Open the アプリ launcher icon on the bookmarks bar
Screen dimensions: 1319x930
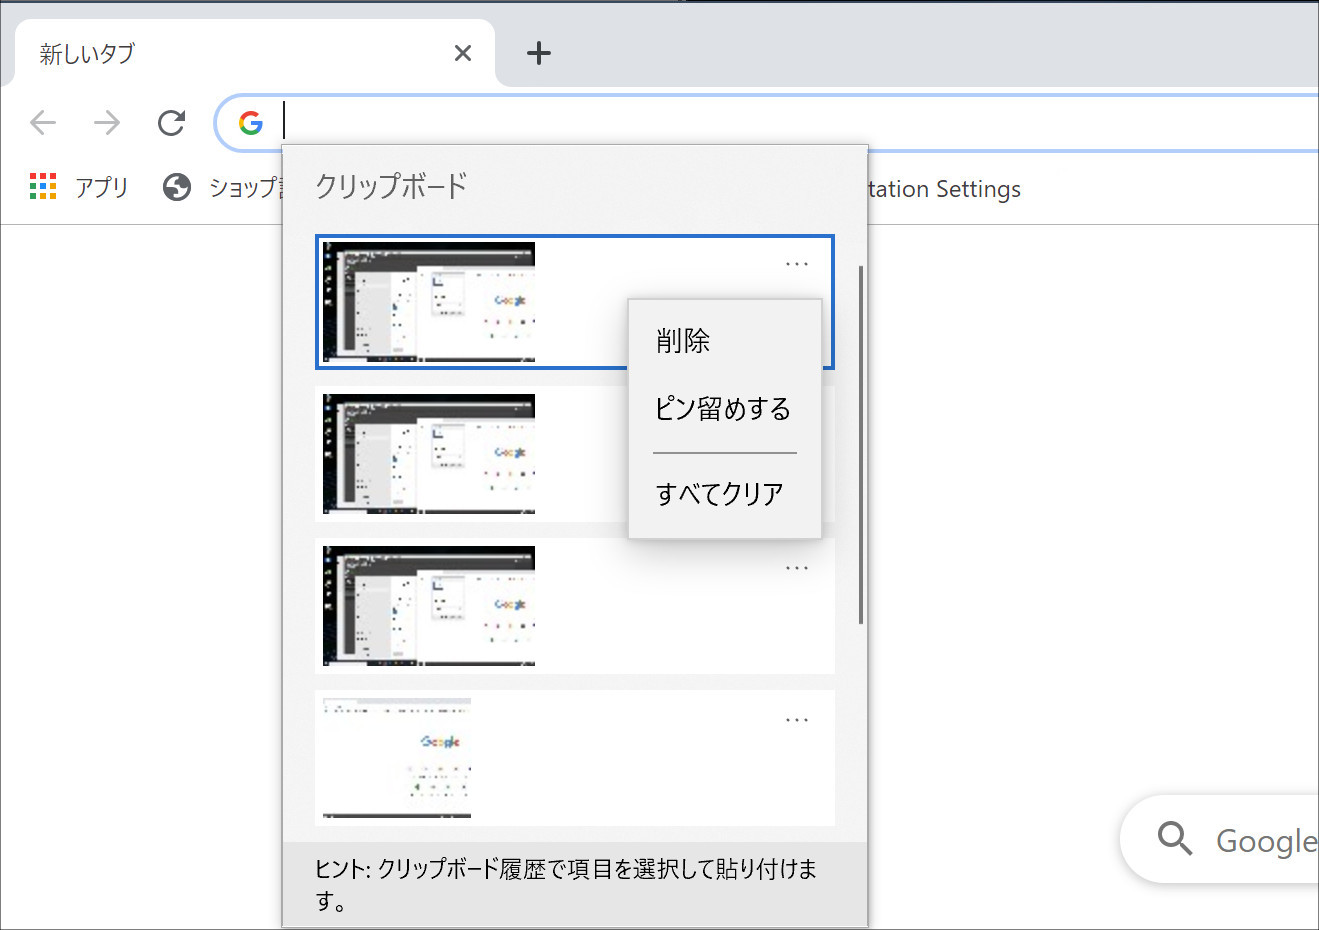[43, 187]
